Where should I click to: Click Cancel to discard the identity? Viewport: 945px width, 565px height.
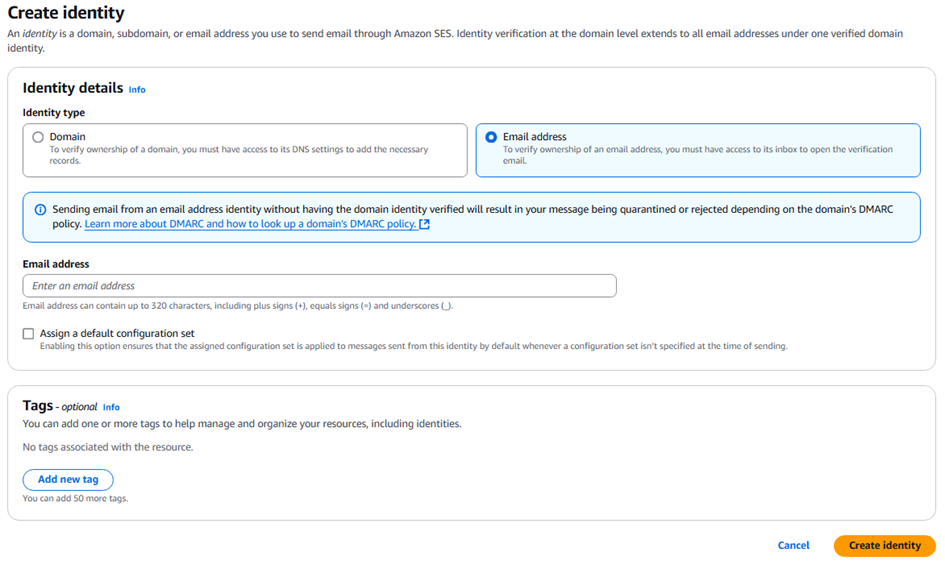793,545
